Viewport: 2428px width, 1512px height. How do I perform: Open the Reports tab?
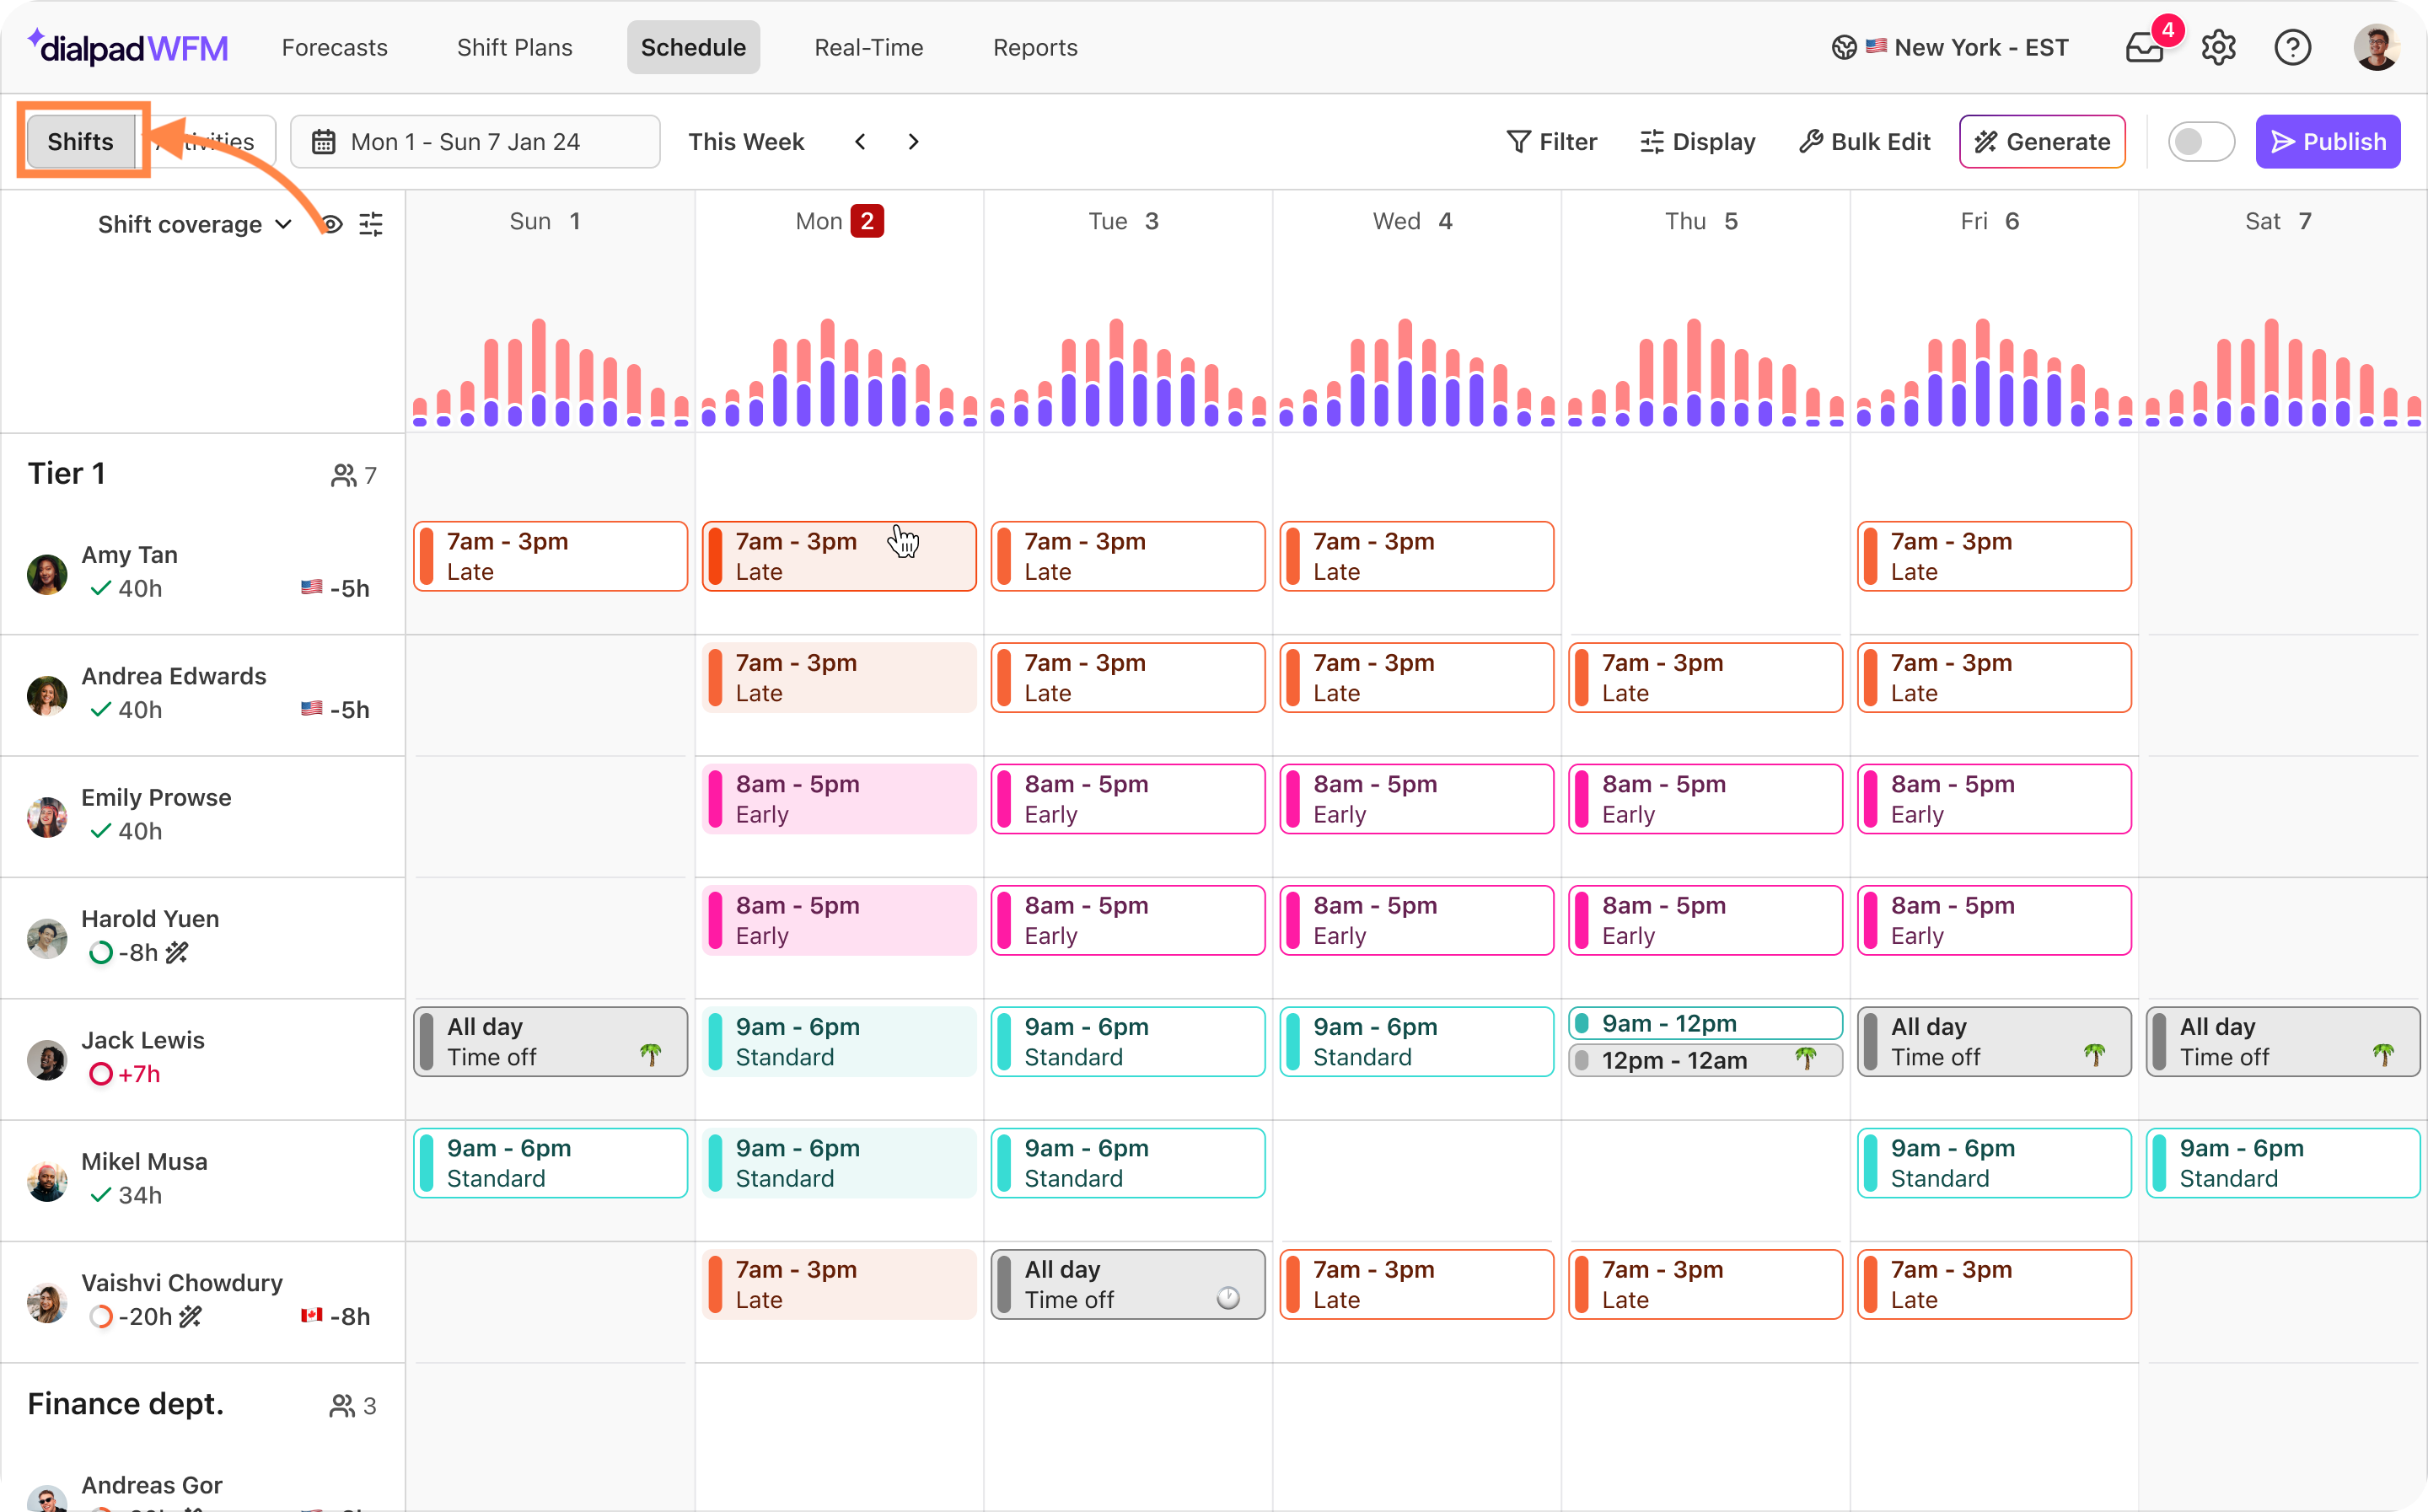click(1035, 47)
